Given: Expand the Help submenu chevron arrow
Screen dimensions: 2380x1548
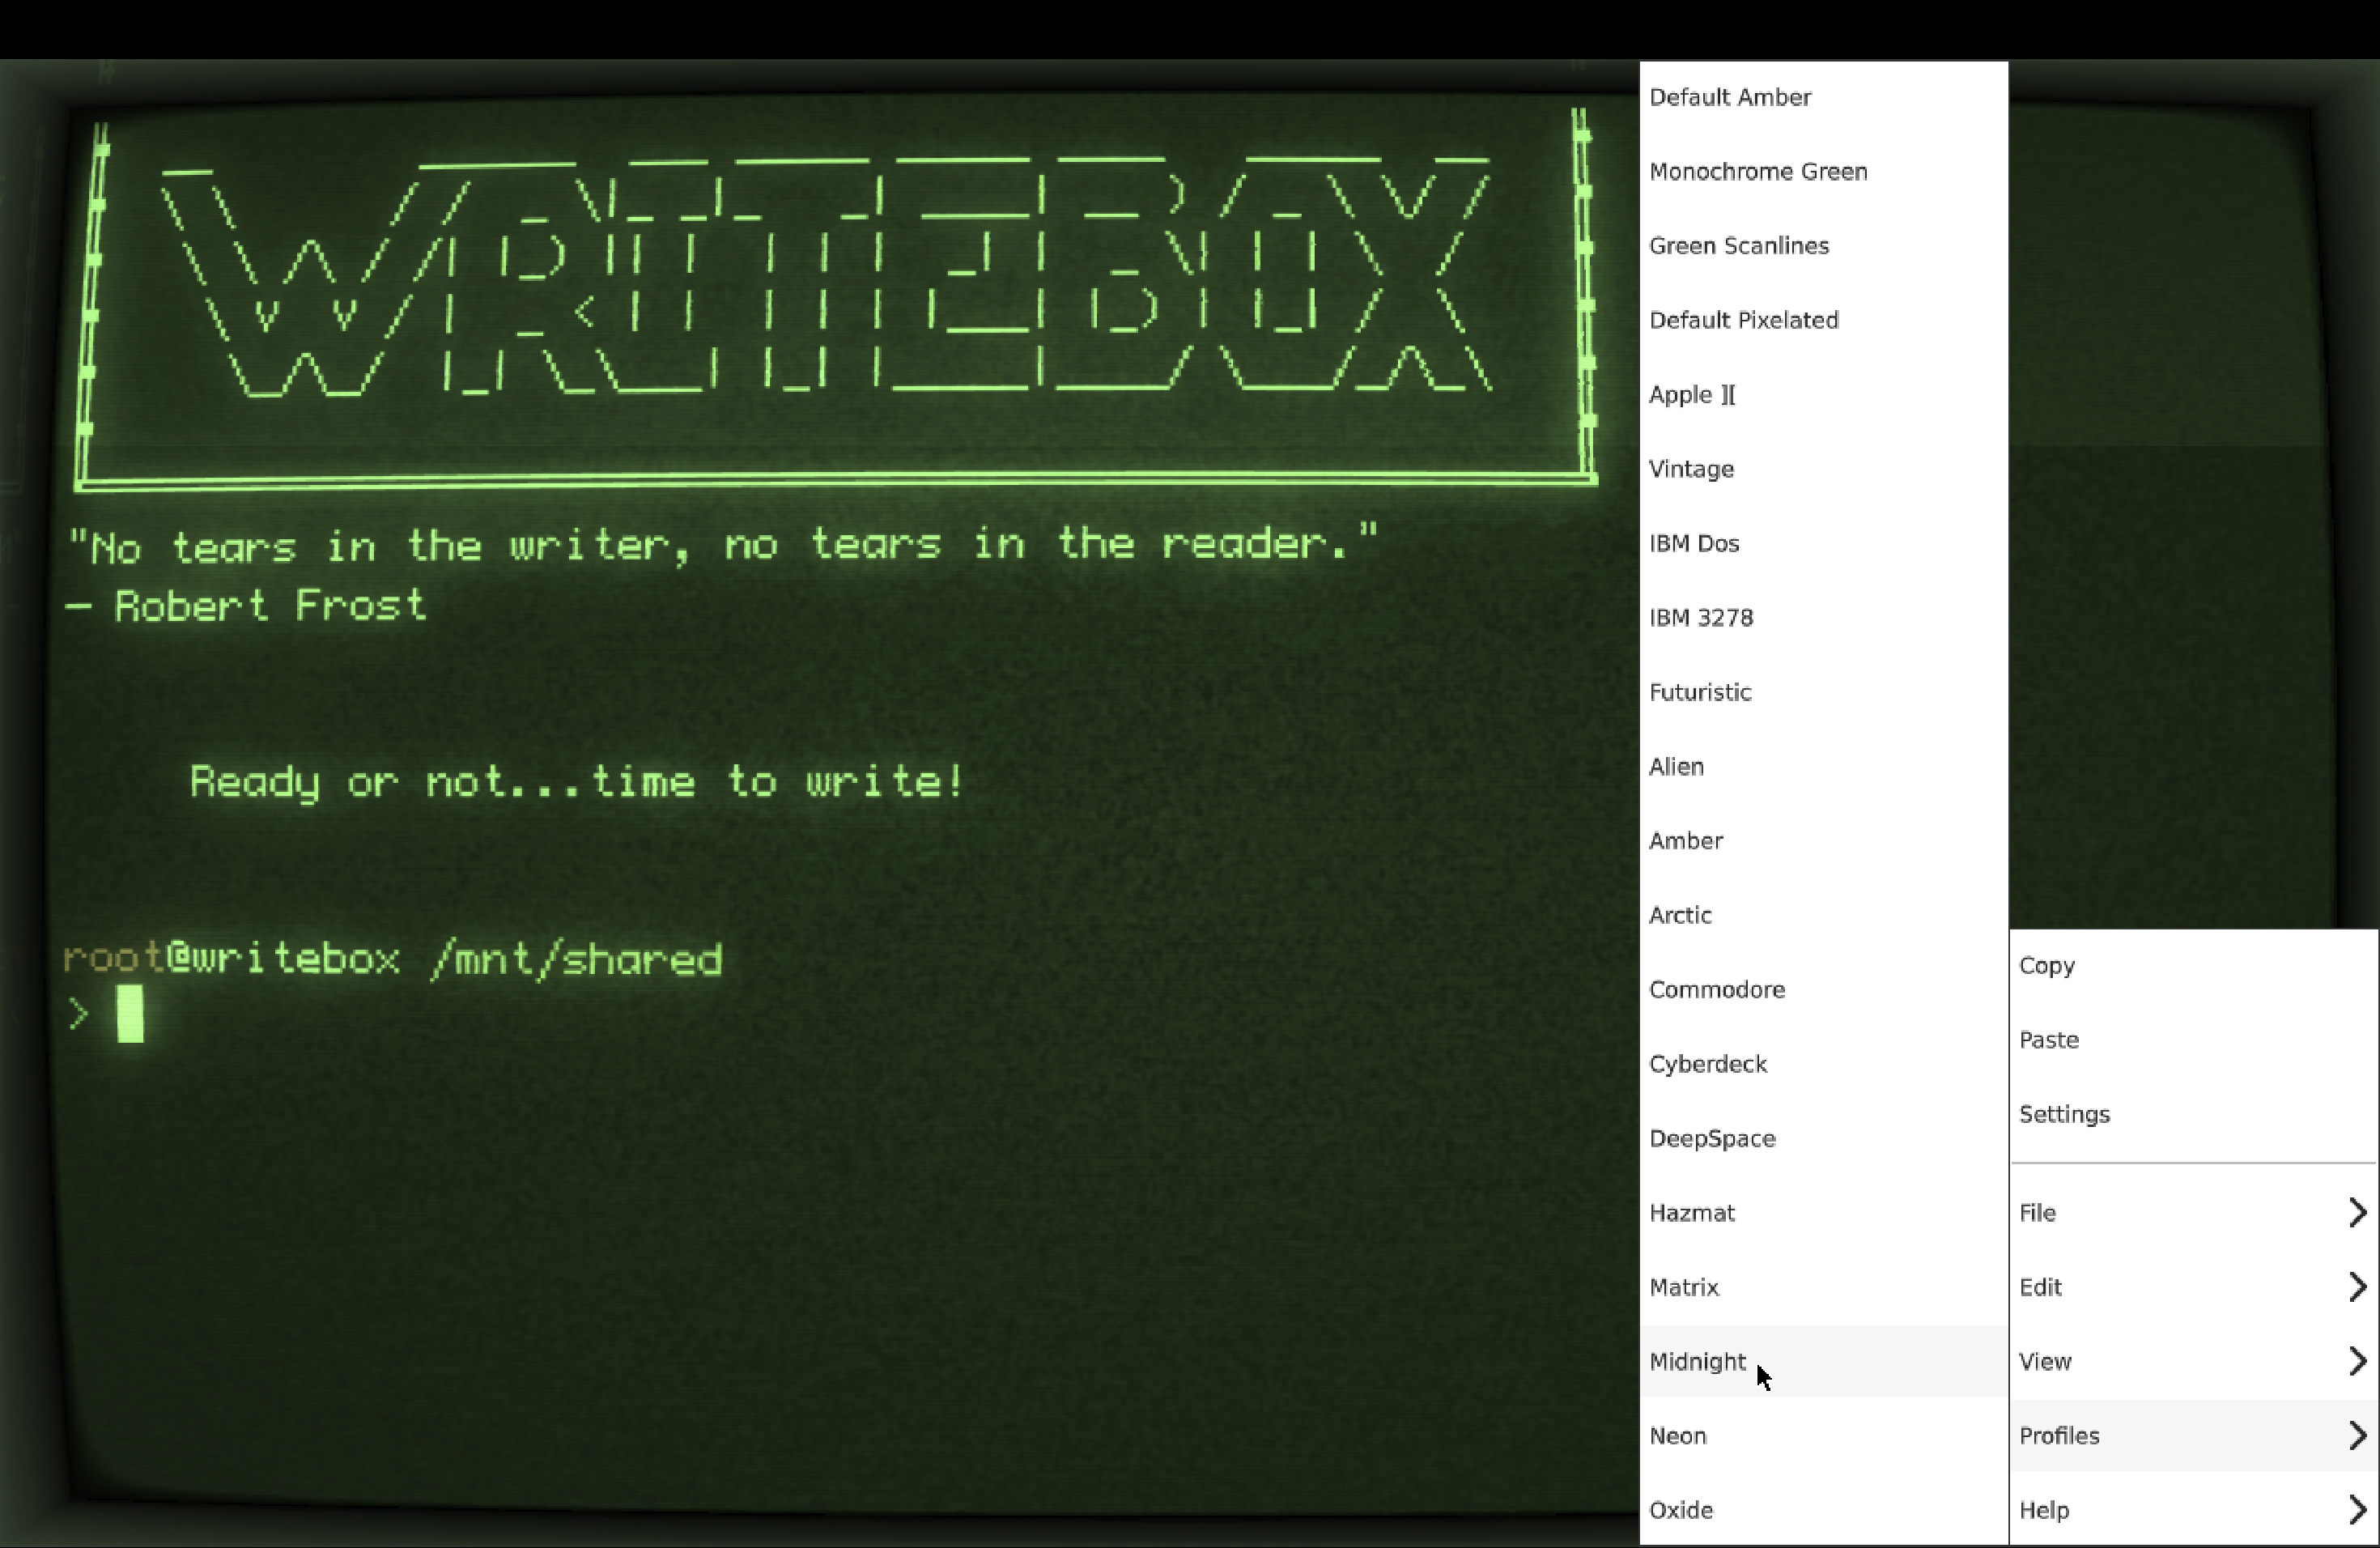Looking at the screenshot, I should click(x=2357, y=1510).
